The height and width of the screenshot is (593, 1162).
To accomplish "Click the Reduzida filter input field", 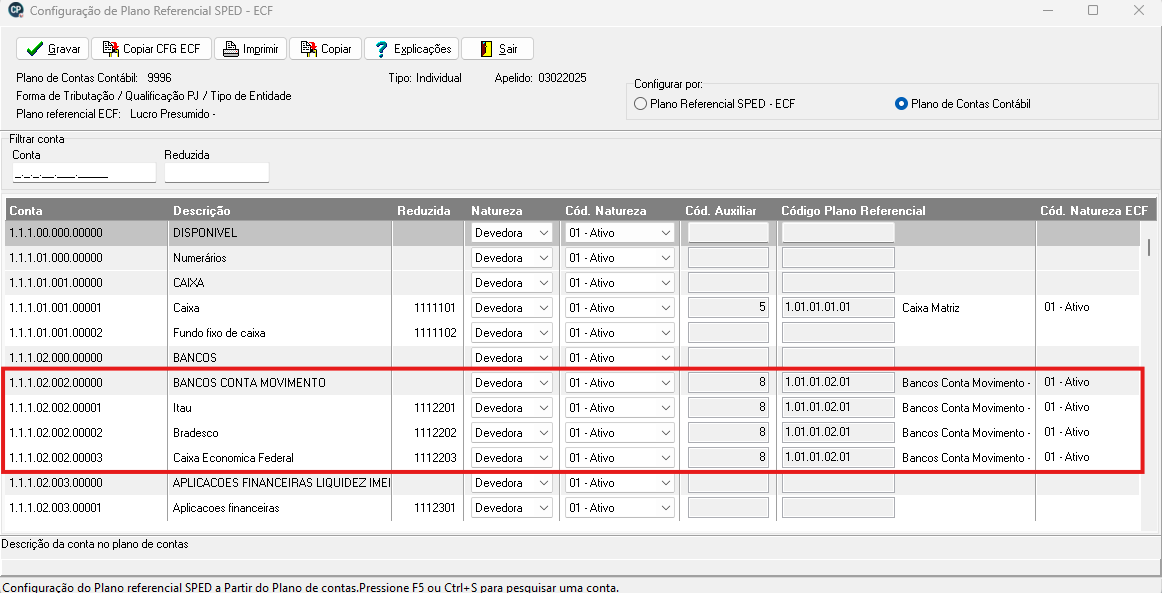I will 216,173.
